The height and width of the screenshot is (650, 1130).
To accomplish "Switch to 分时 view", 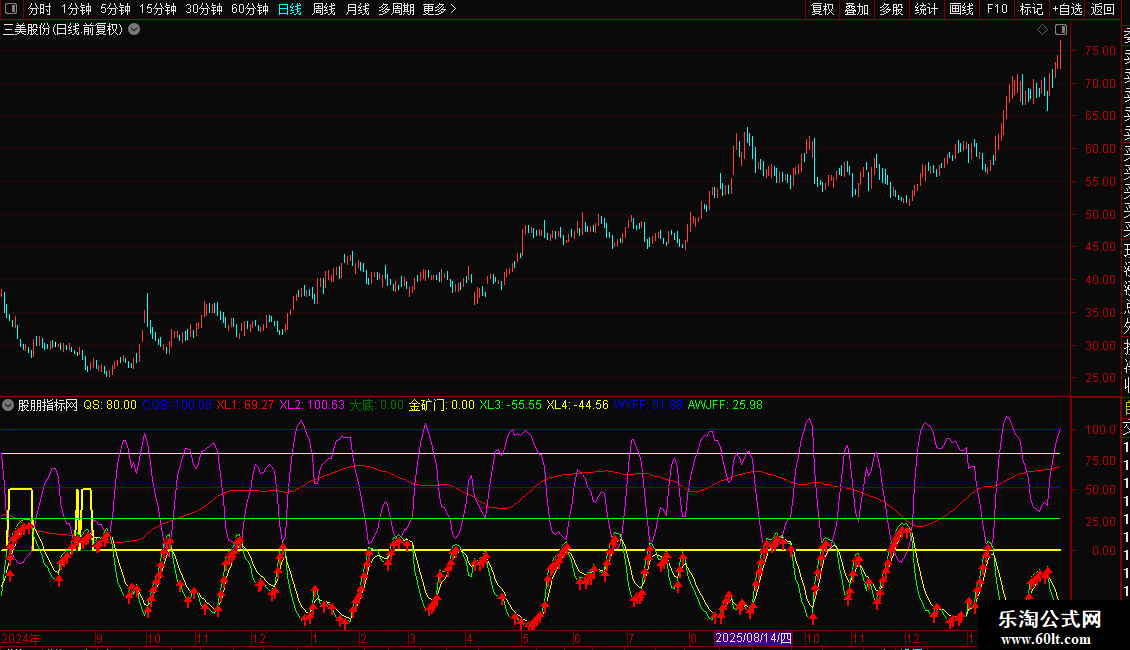I will pyautogui.click(x=40, y=9).
